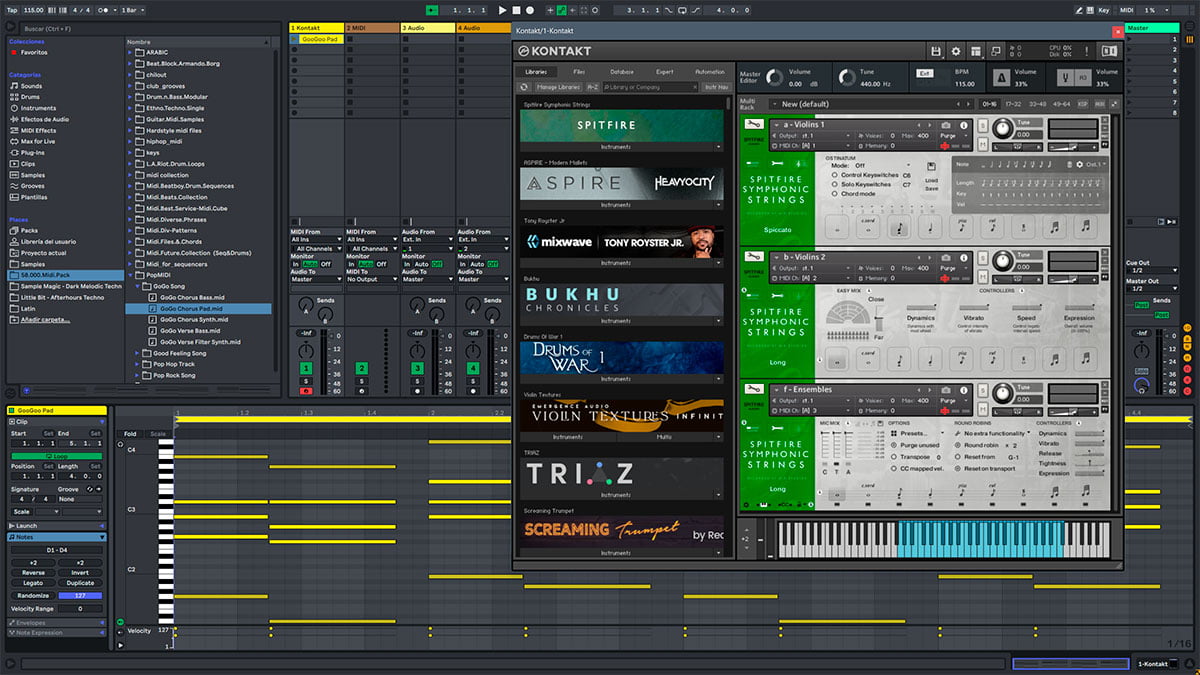Image resolution: width=1200 pixels, height=675 pixels.
Task: Select Sounds category in the browser
Action: 31,86
